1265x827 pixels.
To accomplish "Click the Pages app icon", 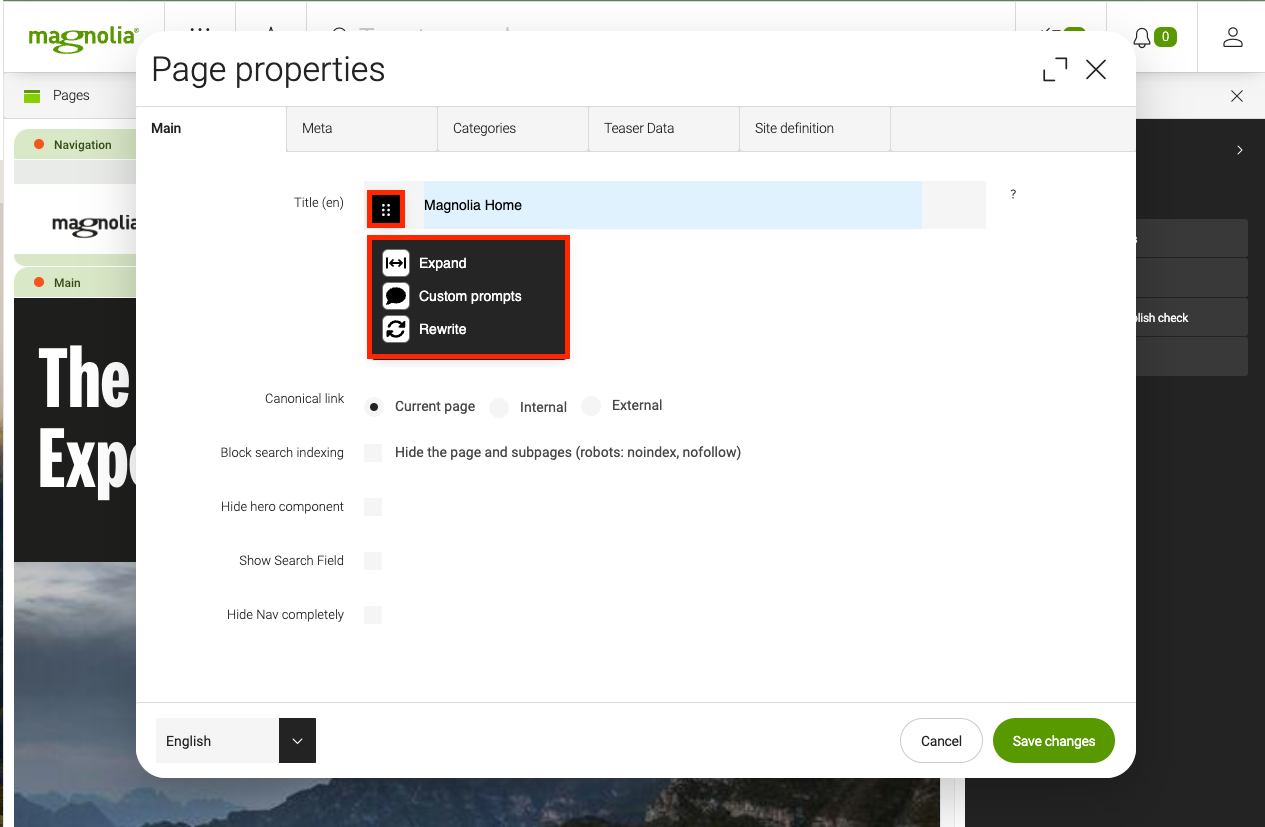I will click(32, 96).
